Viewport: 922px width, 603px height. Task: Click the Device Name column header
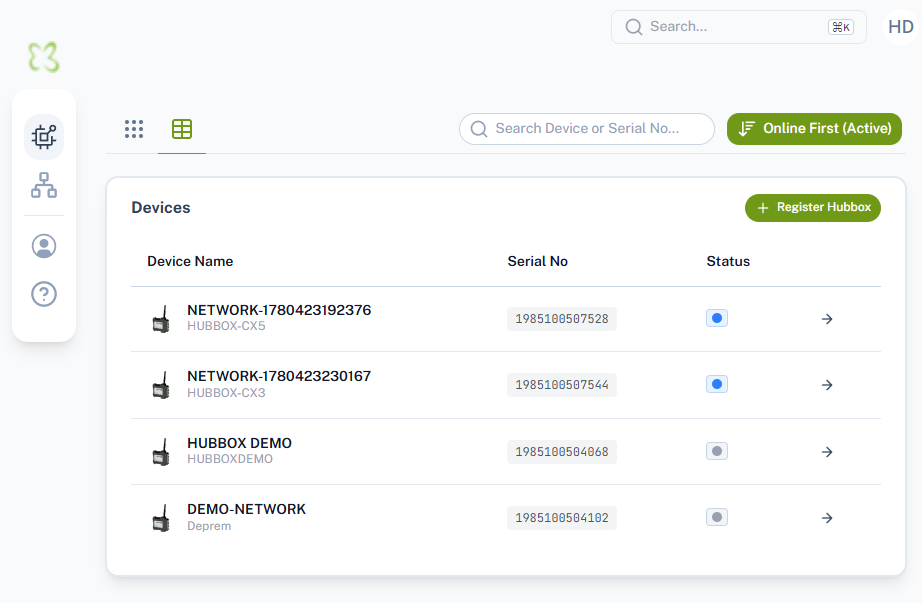coord(190,261)
